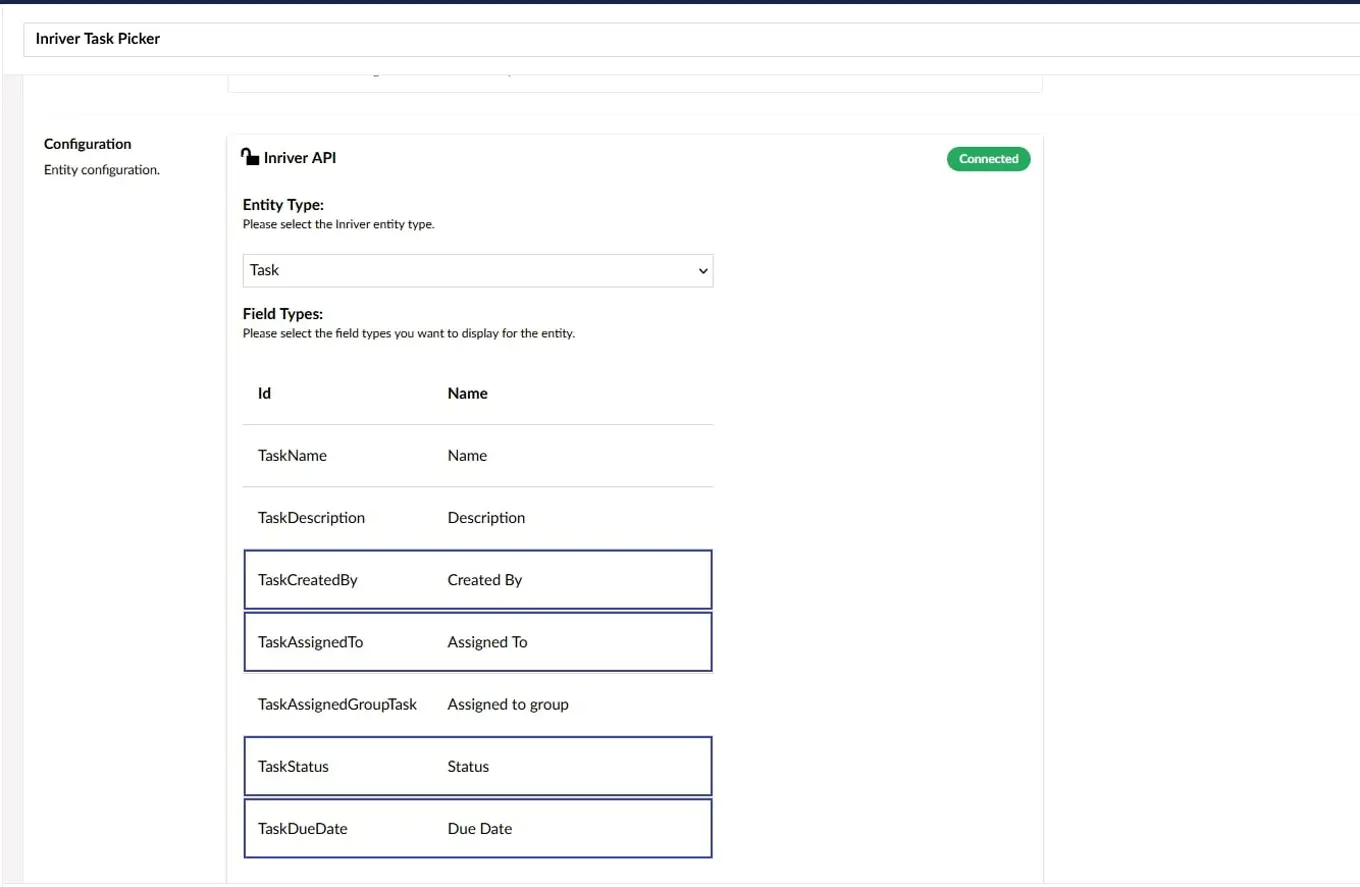The image size is (1360, 887).
Task: Click the green Connected status badge
Action: tap(988, 159)
